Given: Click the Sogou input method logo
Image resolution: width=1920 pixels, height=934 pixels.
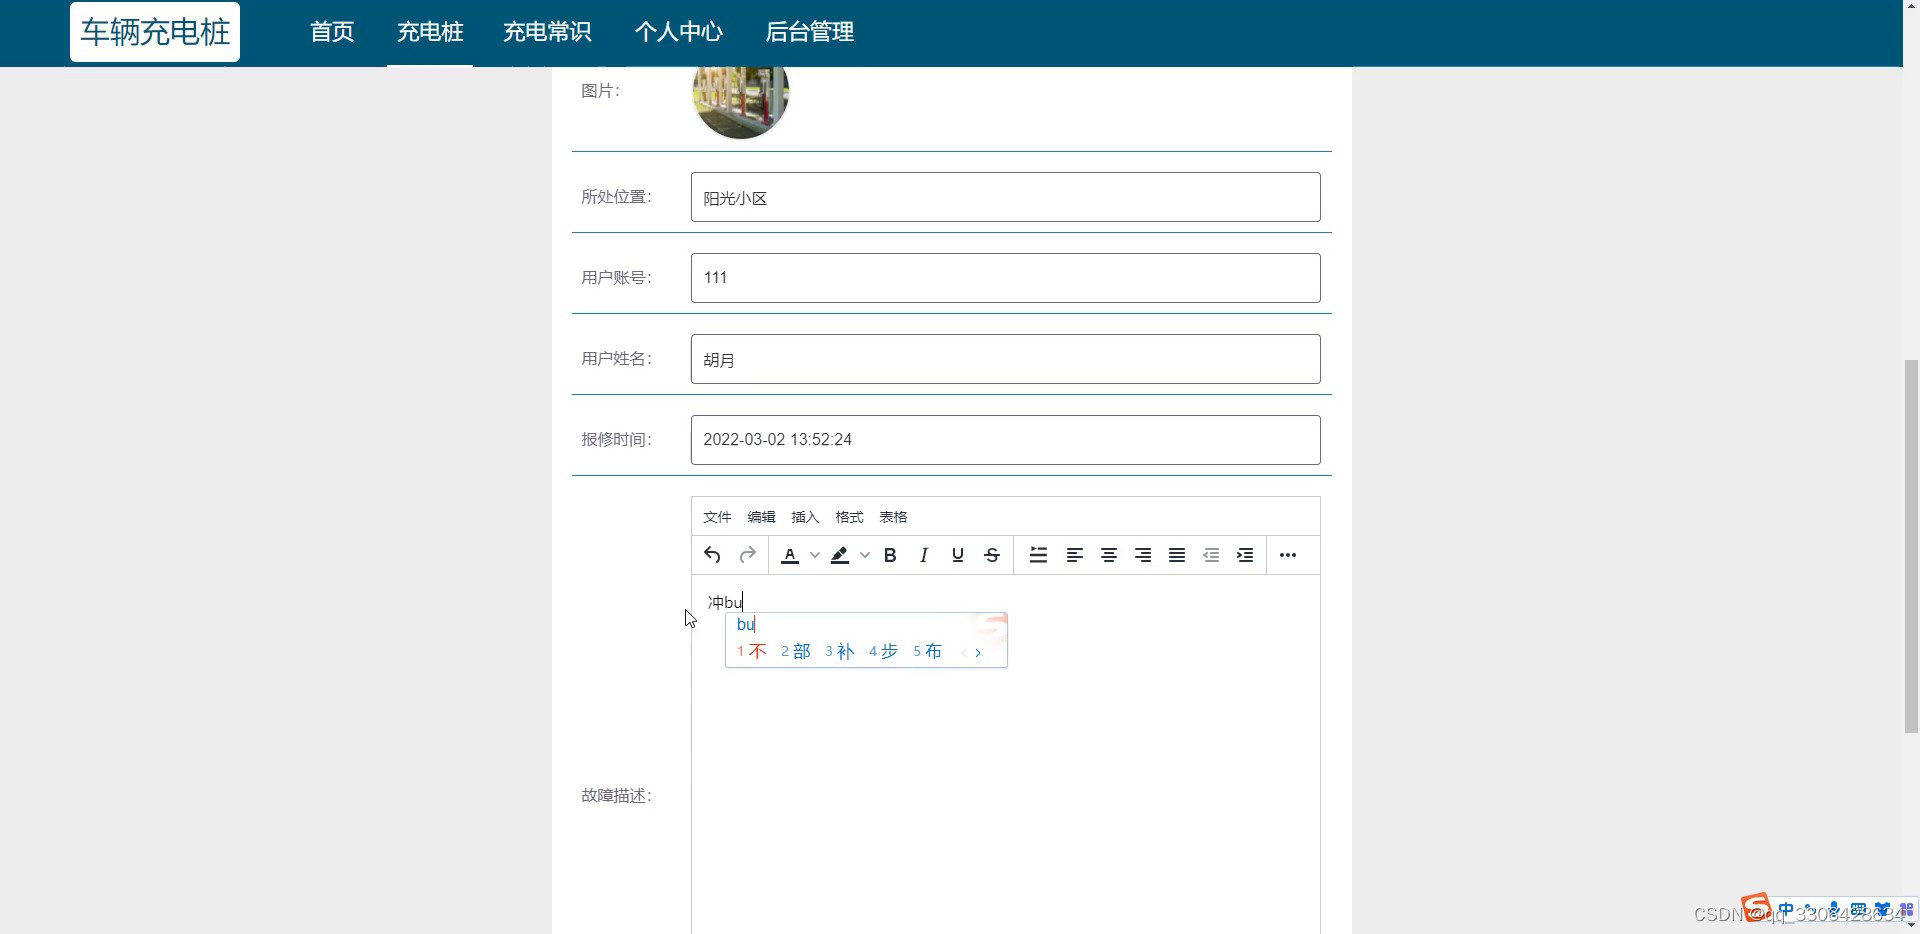Looking at the screenshot, I should click(1756, 907).
